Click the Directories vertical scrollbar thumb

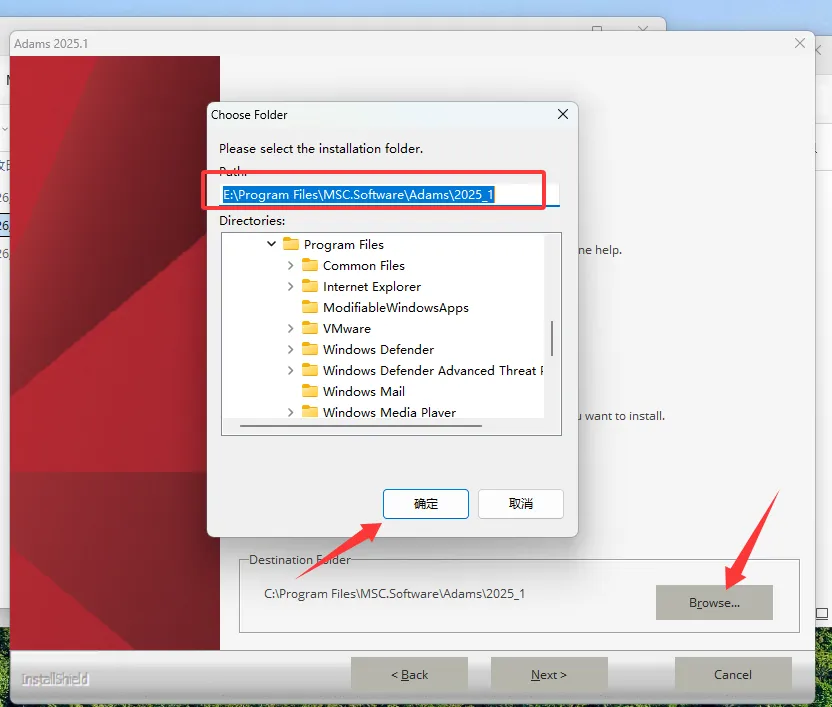point(552,338)
